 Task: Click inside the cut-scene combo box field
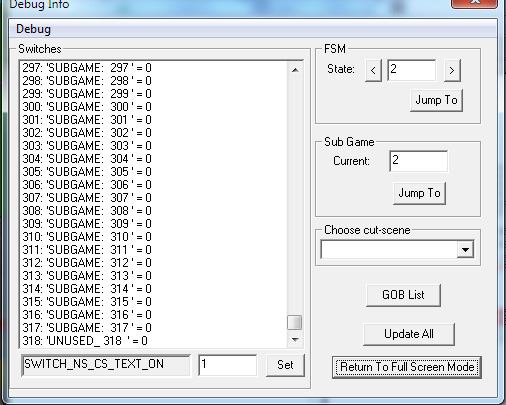tap(389, 249)
